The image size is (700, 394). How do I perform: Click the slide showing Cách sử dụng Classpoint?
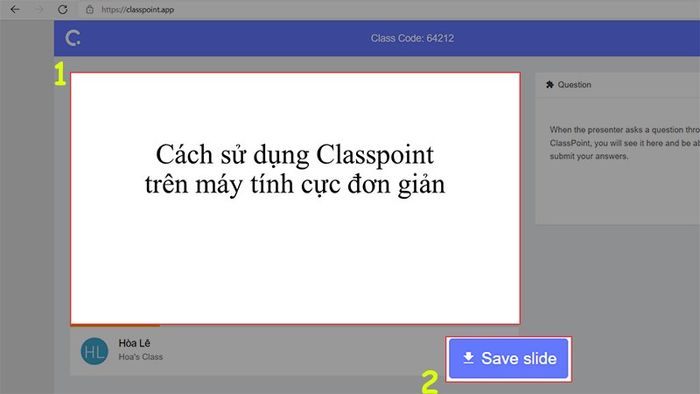(295, 198)
